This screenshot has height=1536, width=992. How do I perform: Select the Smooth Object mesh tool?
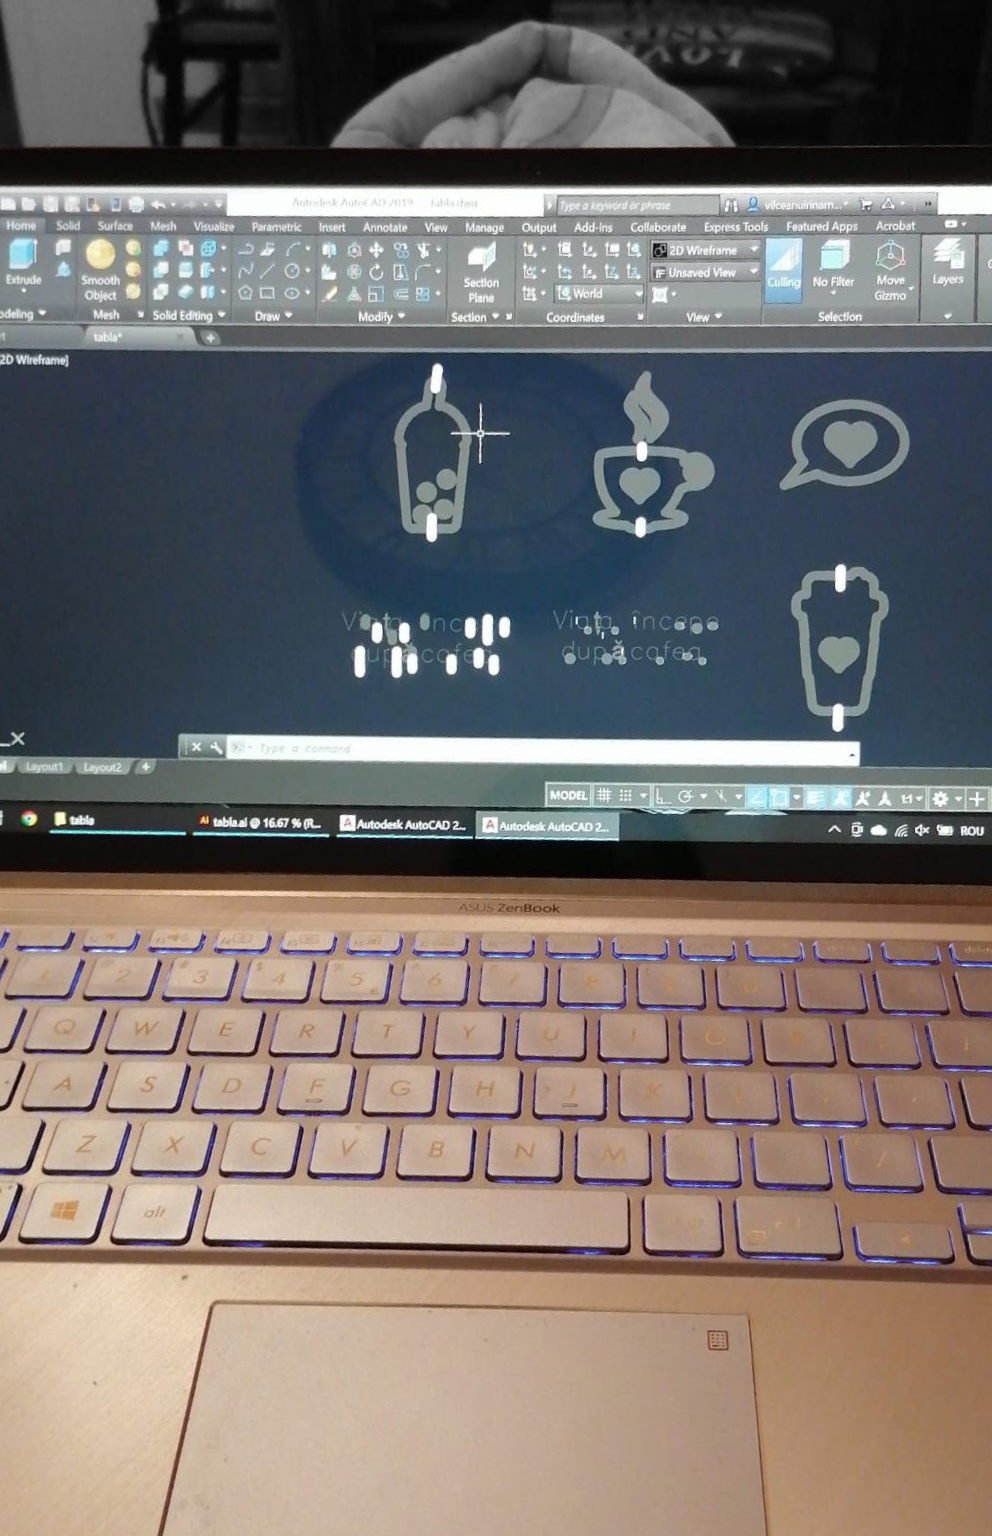click(x=100, y=268)
